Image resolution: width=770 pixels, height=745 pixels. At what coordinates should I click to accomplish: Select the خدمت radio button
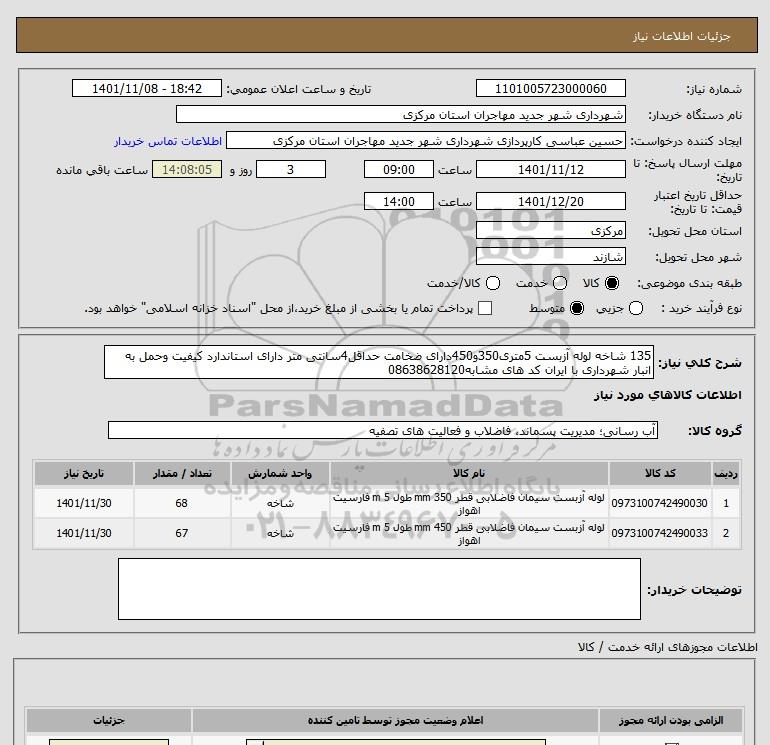click(x=560, y=283)
